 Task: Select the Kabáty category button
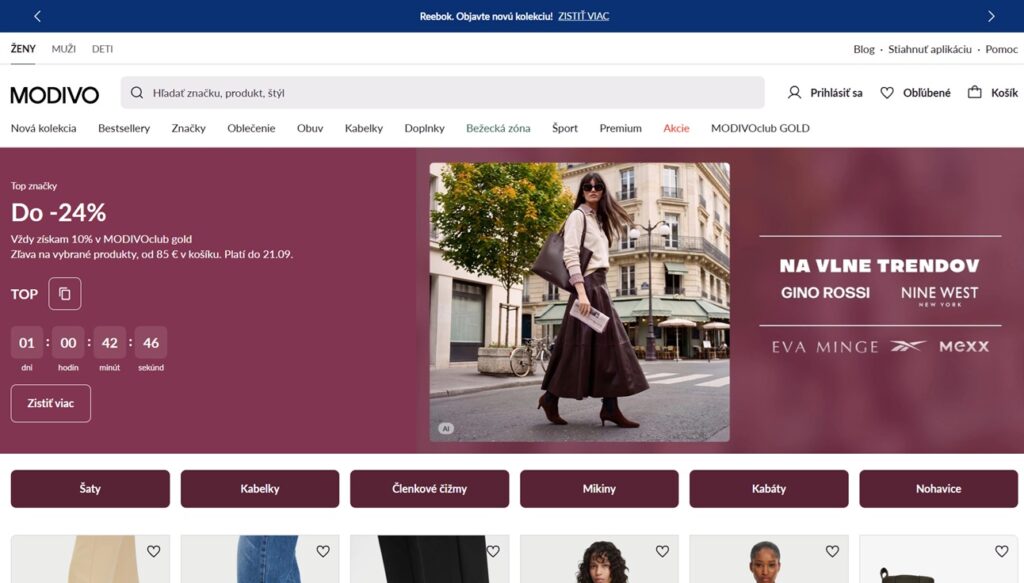769,488
